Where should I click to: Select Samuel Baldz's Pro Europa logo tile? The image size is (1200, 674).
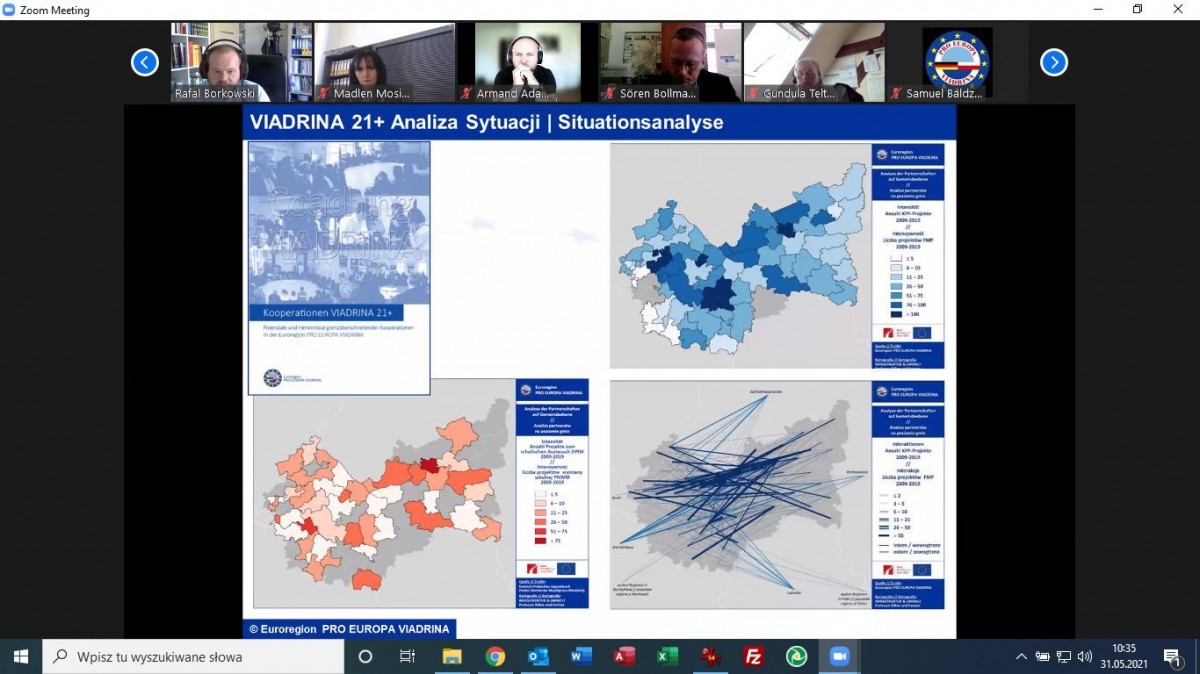[x=957, y=63]
